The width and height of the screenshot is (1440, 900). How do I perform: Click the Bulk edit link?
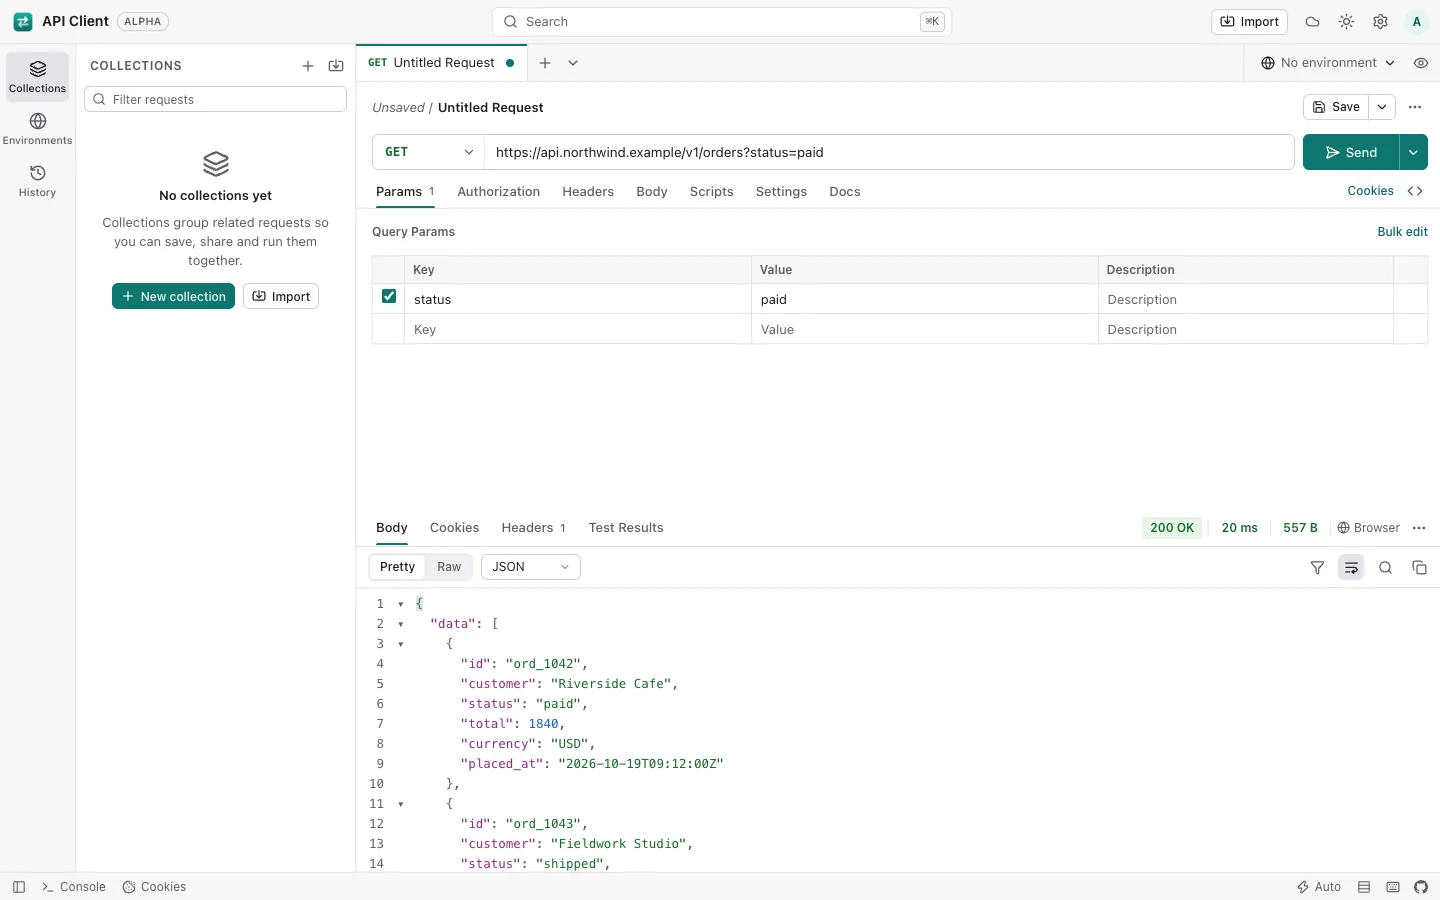1402,232
